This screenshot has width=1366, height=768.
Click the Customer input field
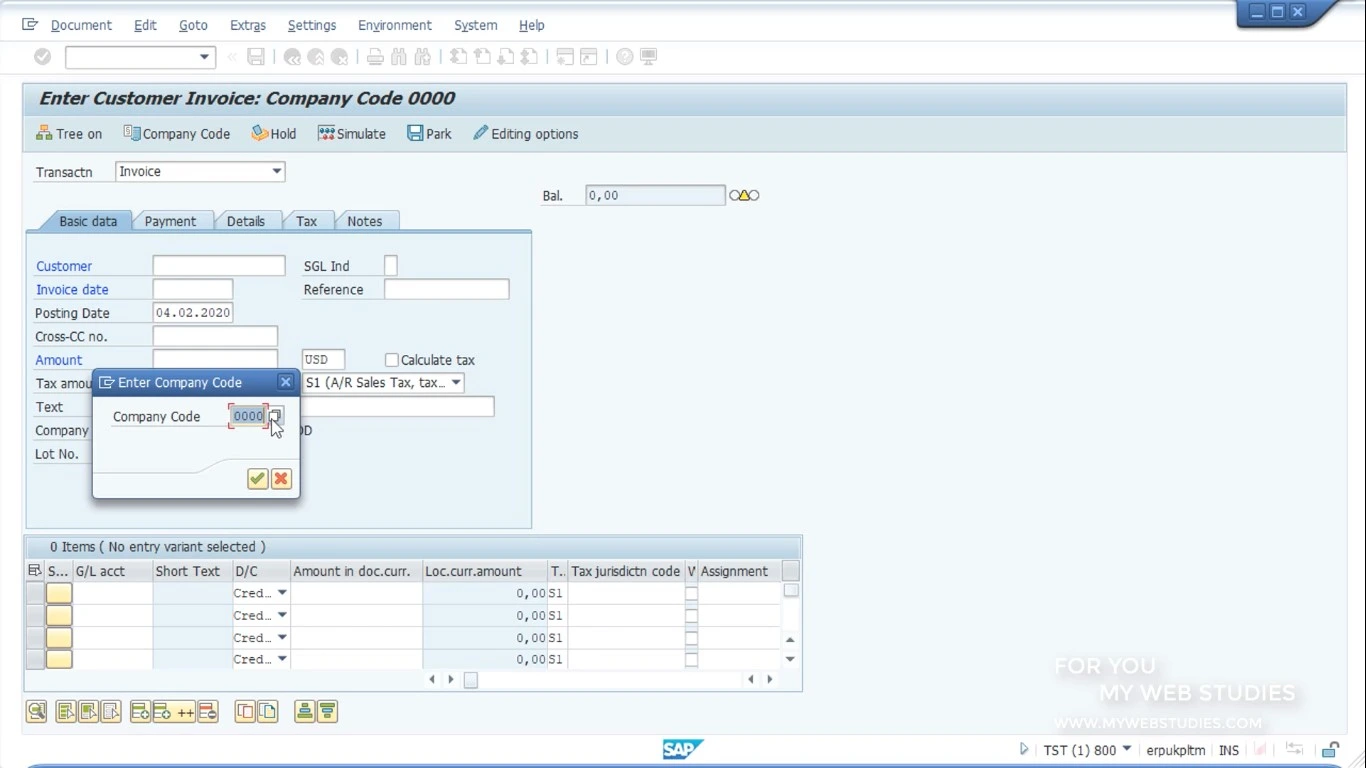point(219,266)
